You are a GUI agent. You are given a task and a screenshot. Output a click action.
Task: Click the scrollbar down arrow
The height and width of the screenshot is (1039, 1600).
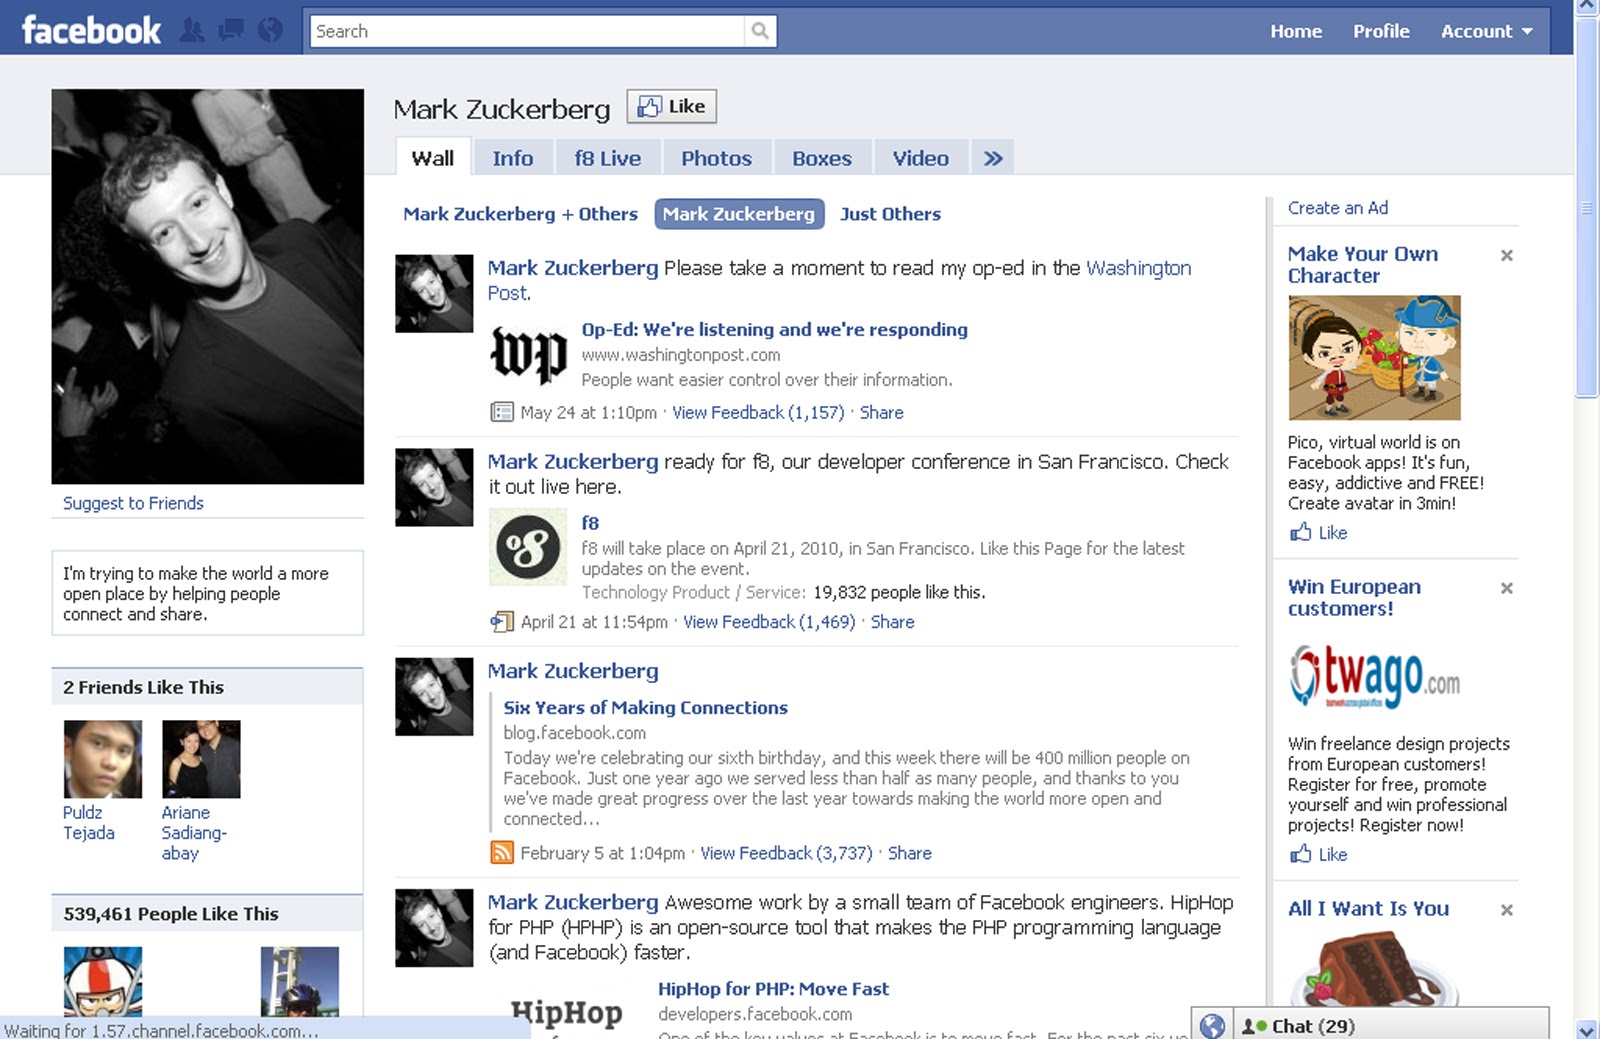1587,1029
